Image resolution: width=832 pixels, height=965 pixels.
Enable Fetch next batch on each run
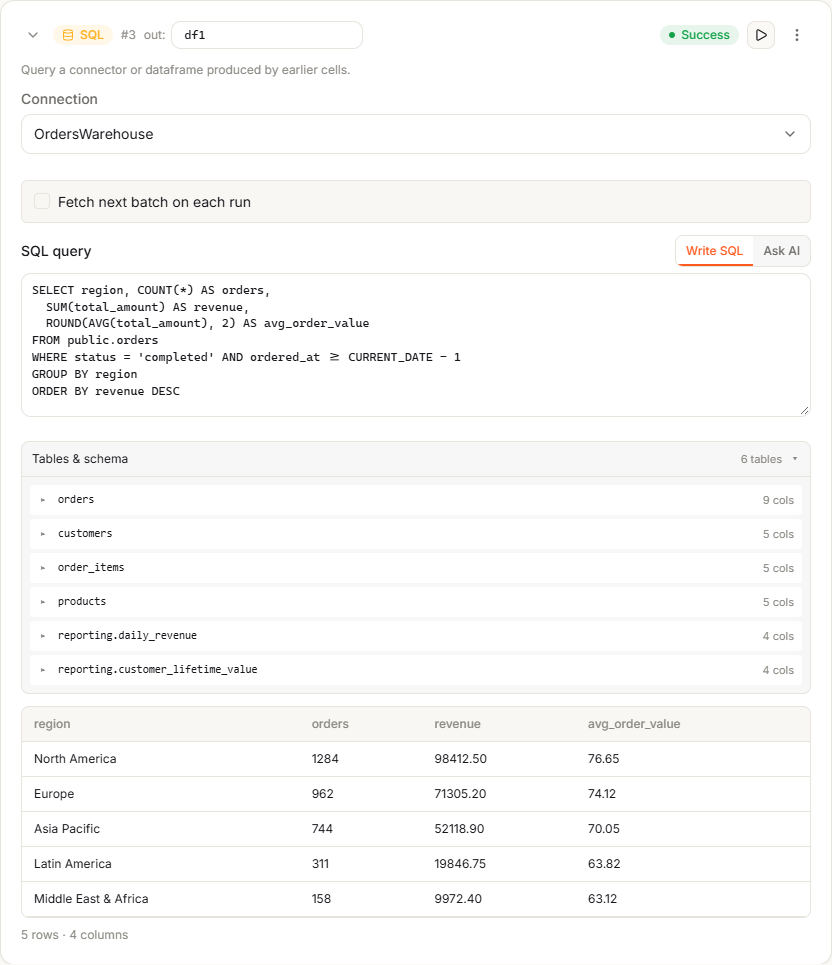click(42, 201)
